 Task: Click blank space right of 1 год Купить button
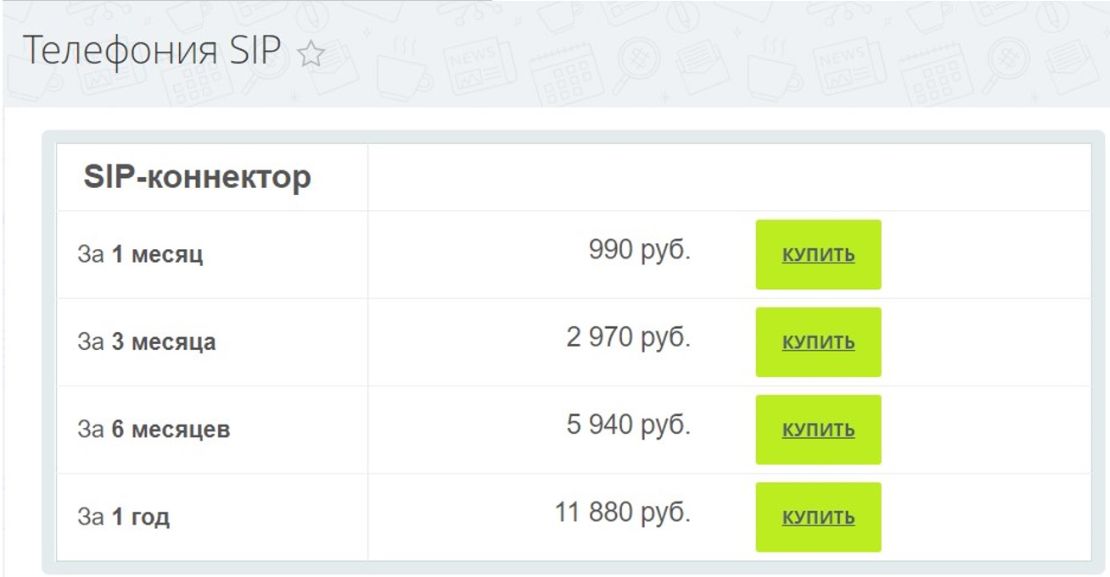(985, 518)
